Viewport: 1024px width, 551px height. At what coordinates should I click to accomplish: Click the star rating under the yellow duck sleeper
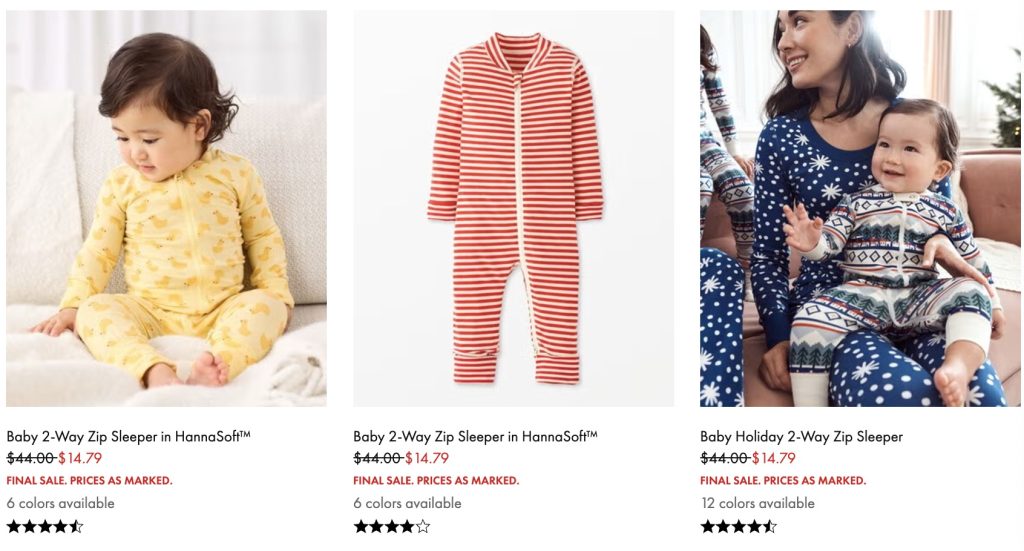click(x=45, y=526)
